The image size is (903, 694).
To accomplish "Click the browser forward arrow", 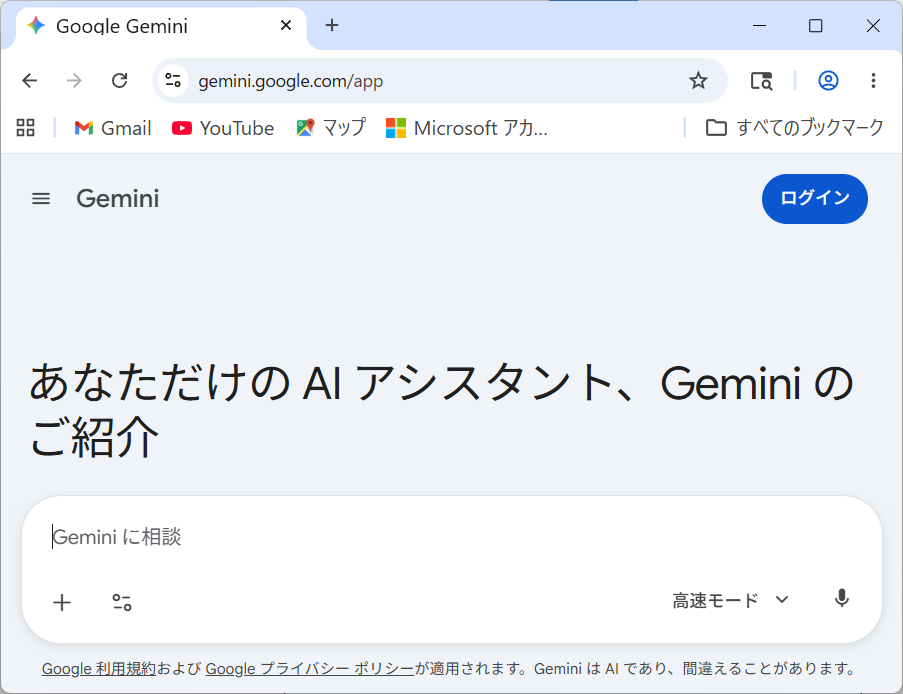I will click(74, 81).
